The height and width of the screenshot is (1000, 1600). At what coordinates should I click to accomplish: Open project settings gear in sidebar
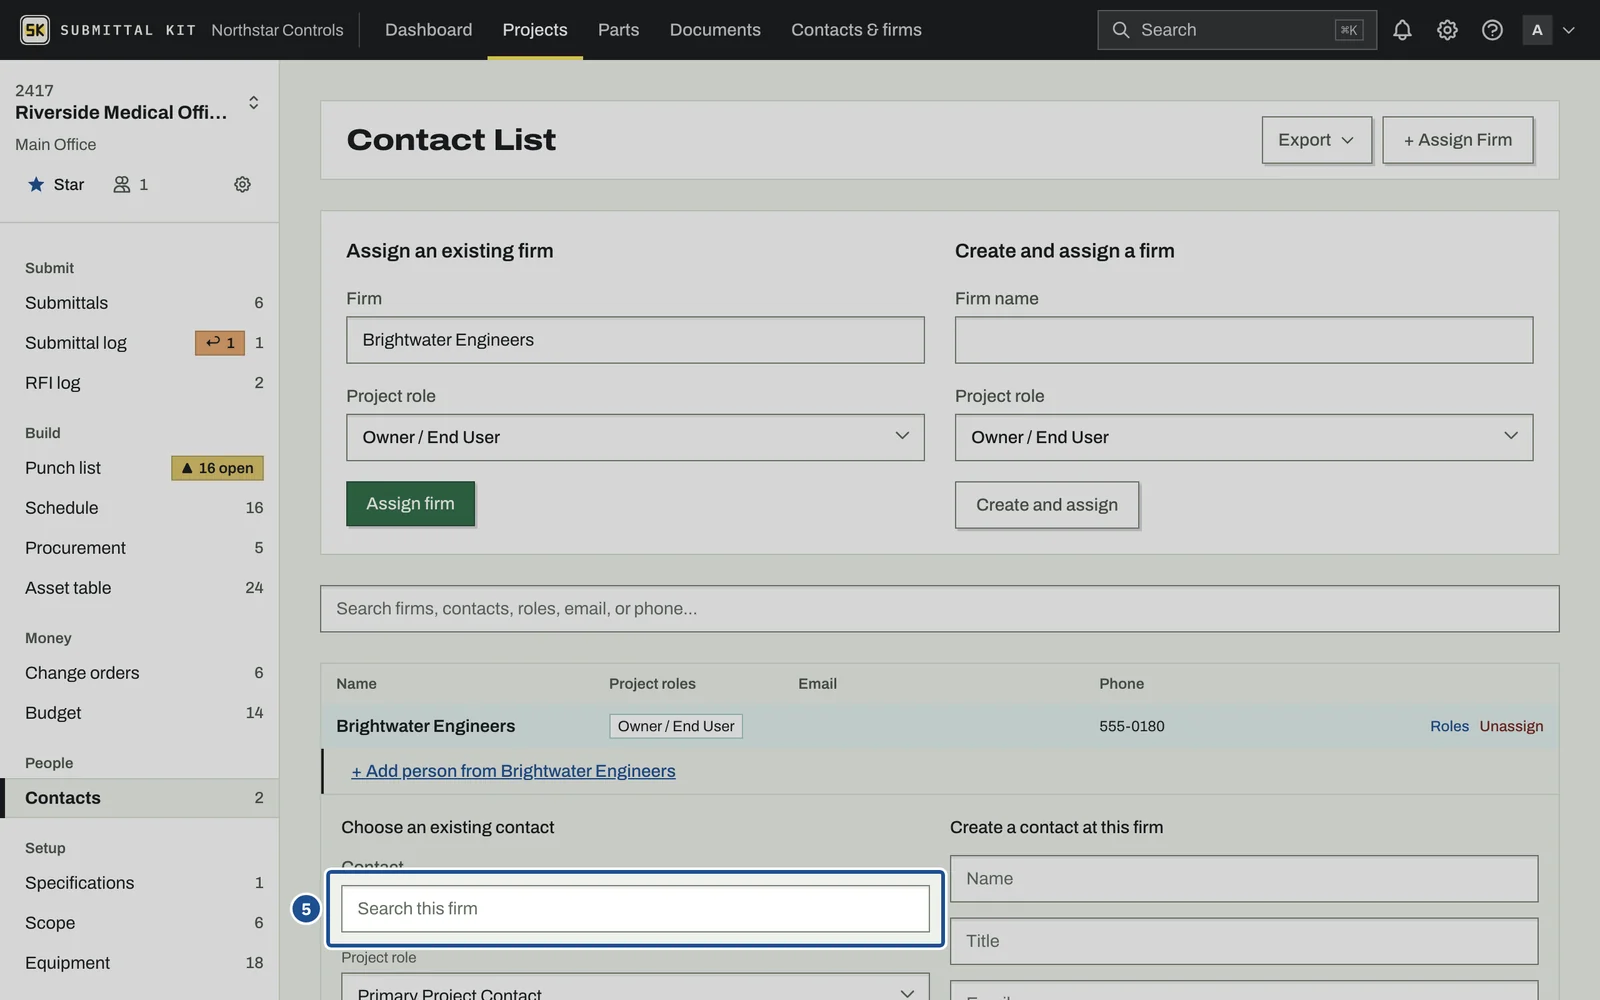tap(242, 184)
